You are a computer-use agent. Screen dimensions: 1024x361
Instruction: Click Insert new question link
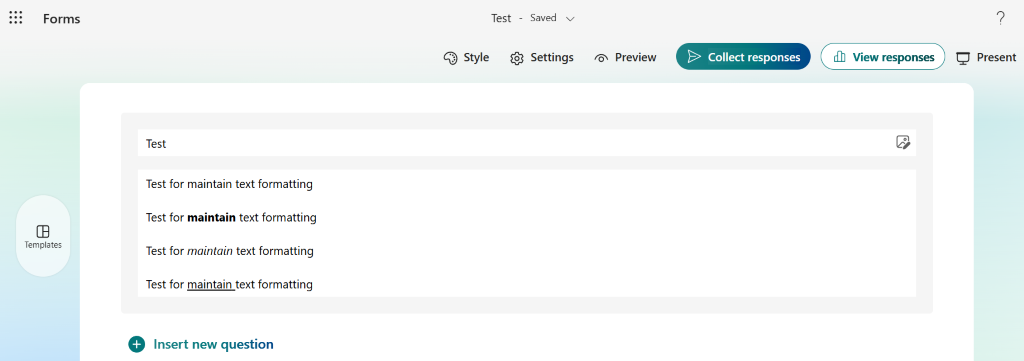(214, 344)
